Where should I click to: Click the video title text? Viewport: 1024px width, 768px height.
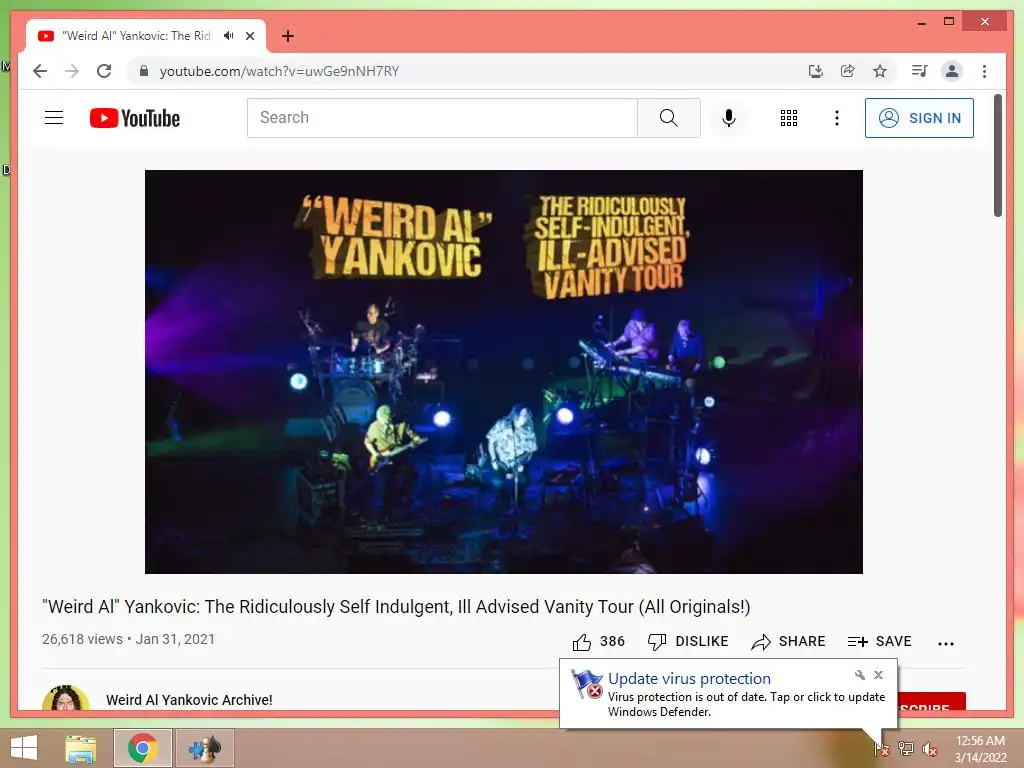tap(396, 607)
